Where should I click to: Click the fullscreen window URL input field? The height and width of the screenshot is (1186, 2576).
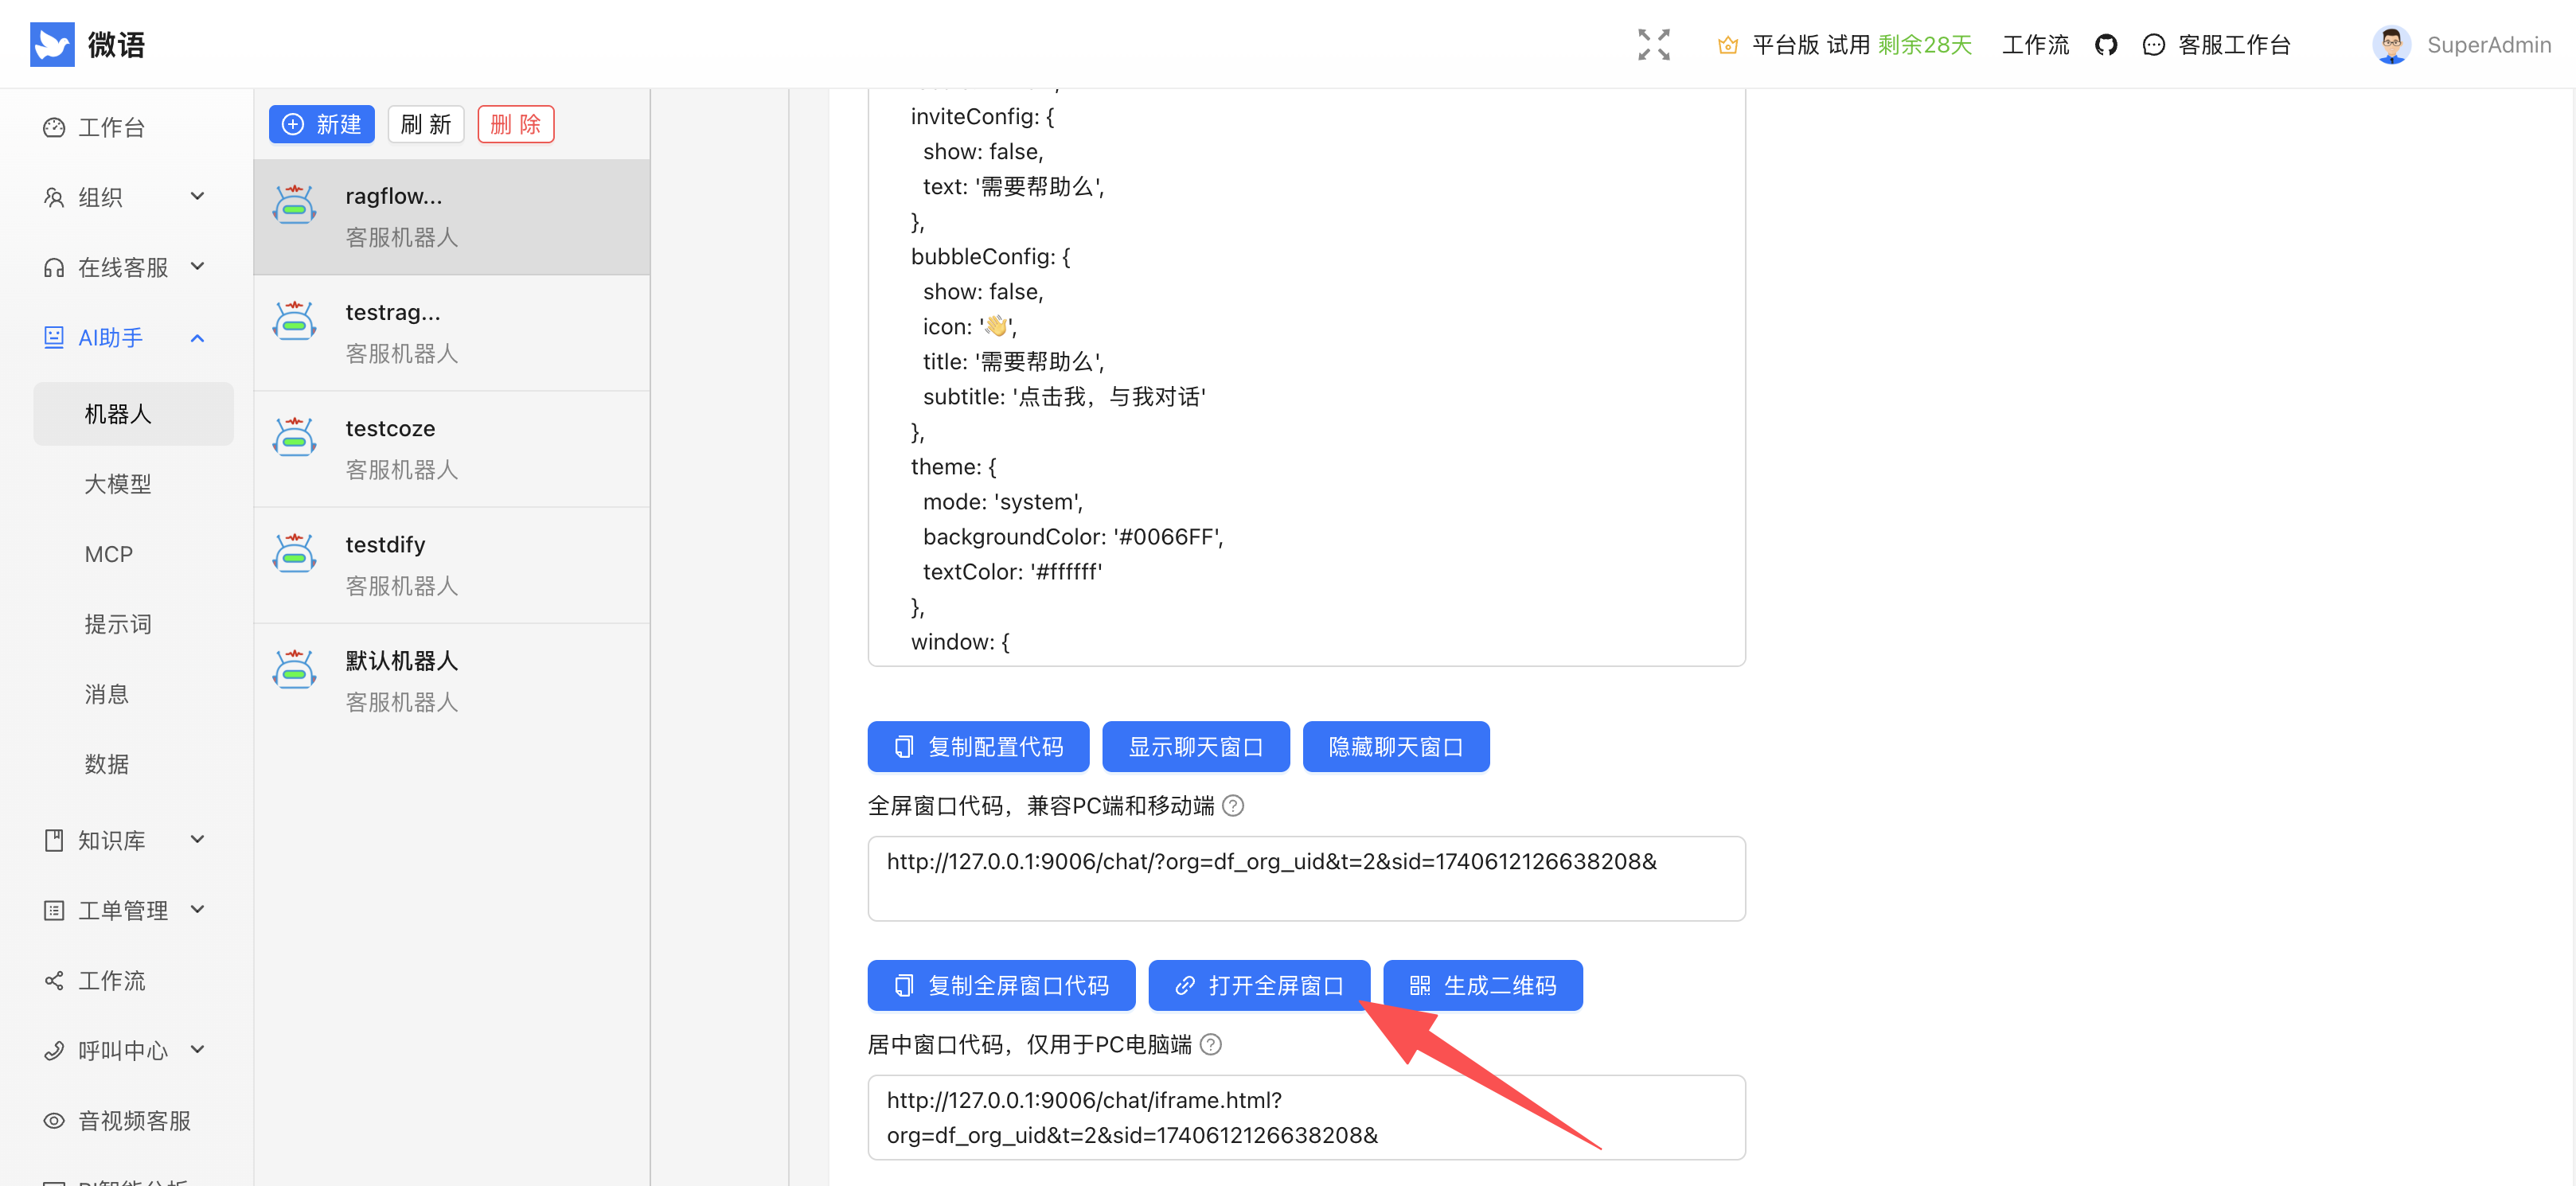[x=1305, y=877]
